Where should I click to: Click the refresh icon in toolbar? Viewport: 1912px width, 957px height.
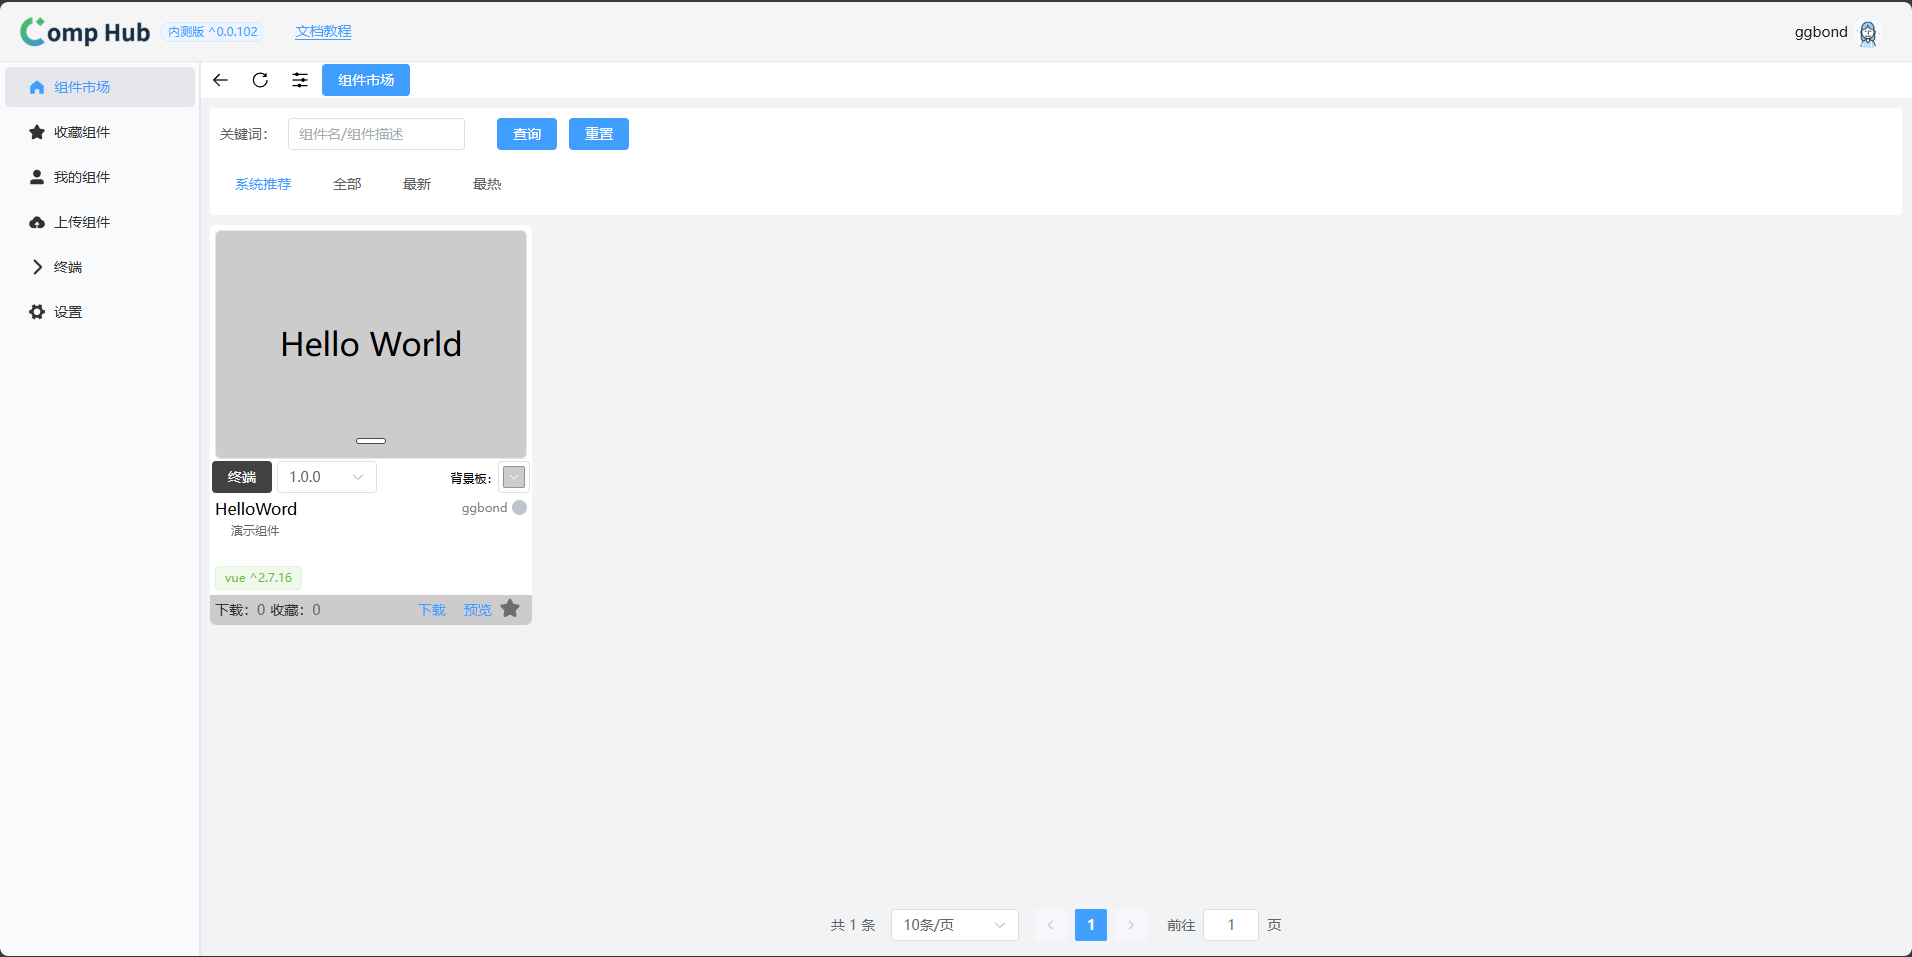coord(260,80)
